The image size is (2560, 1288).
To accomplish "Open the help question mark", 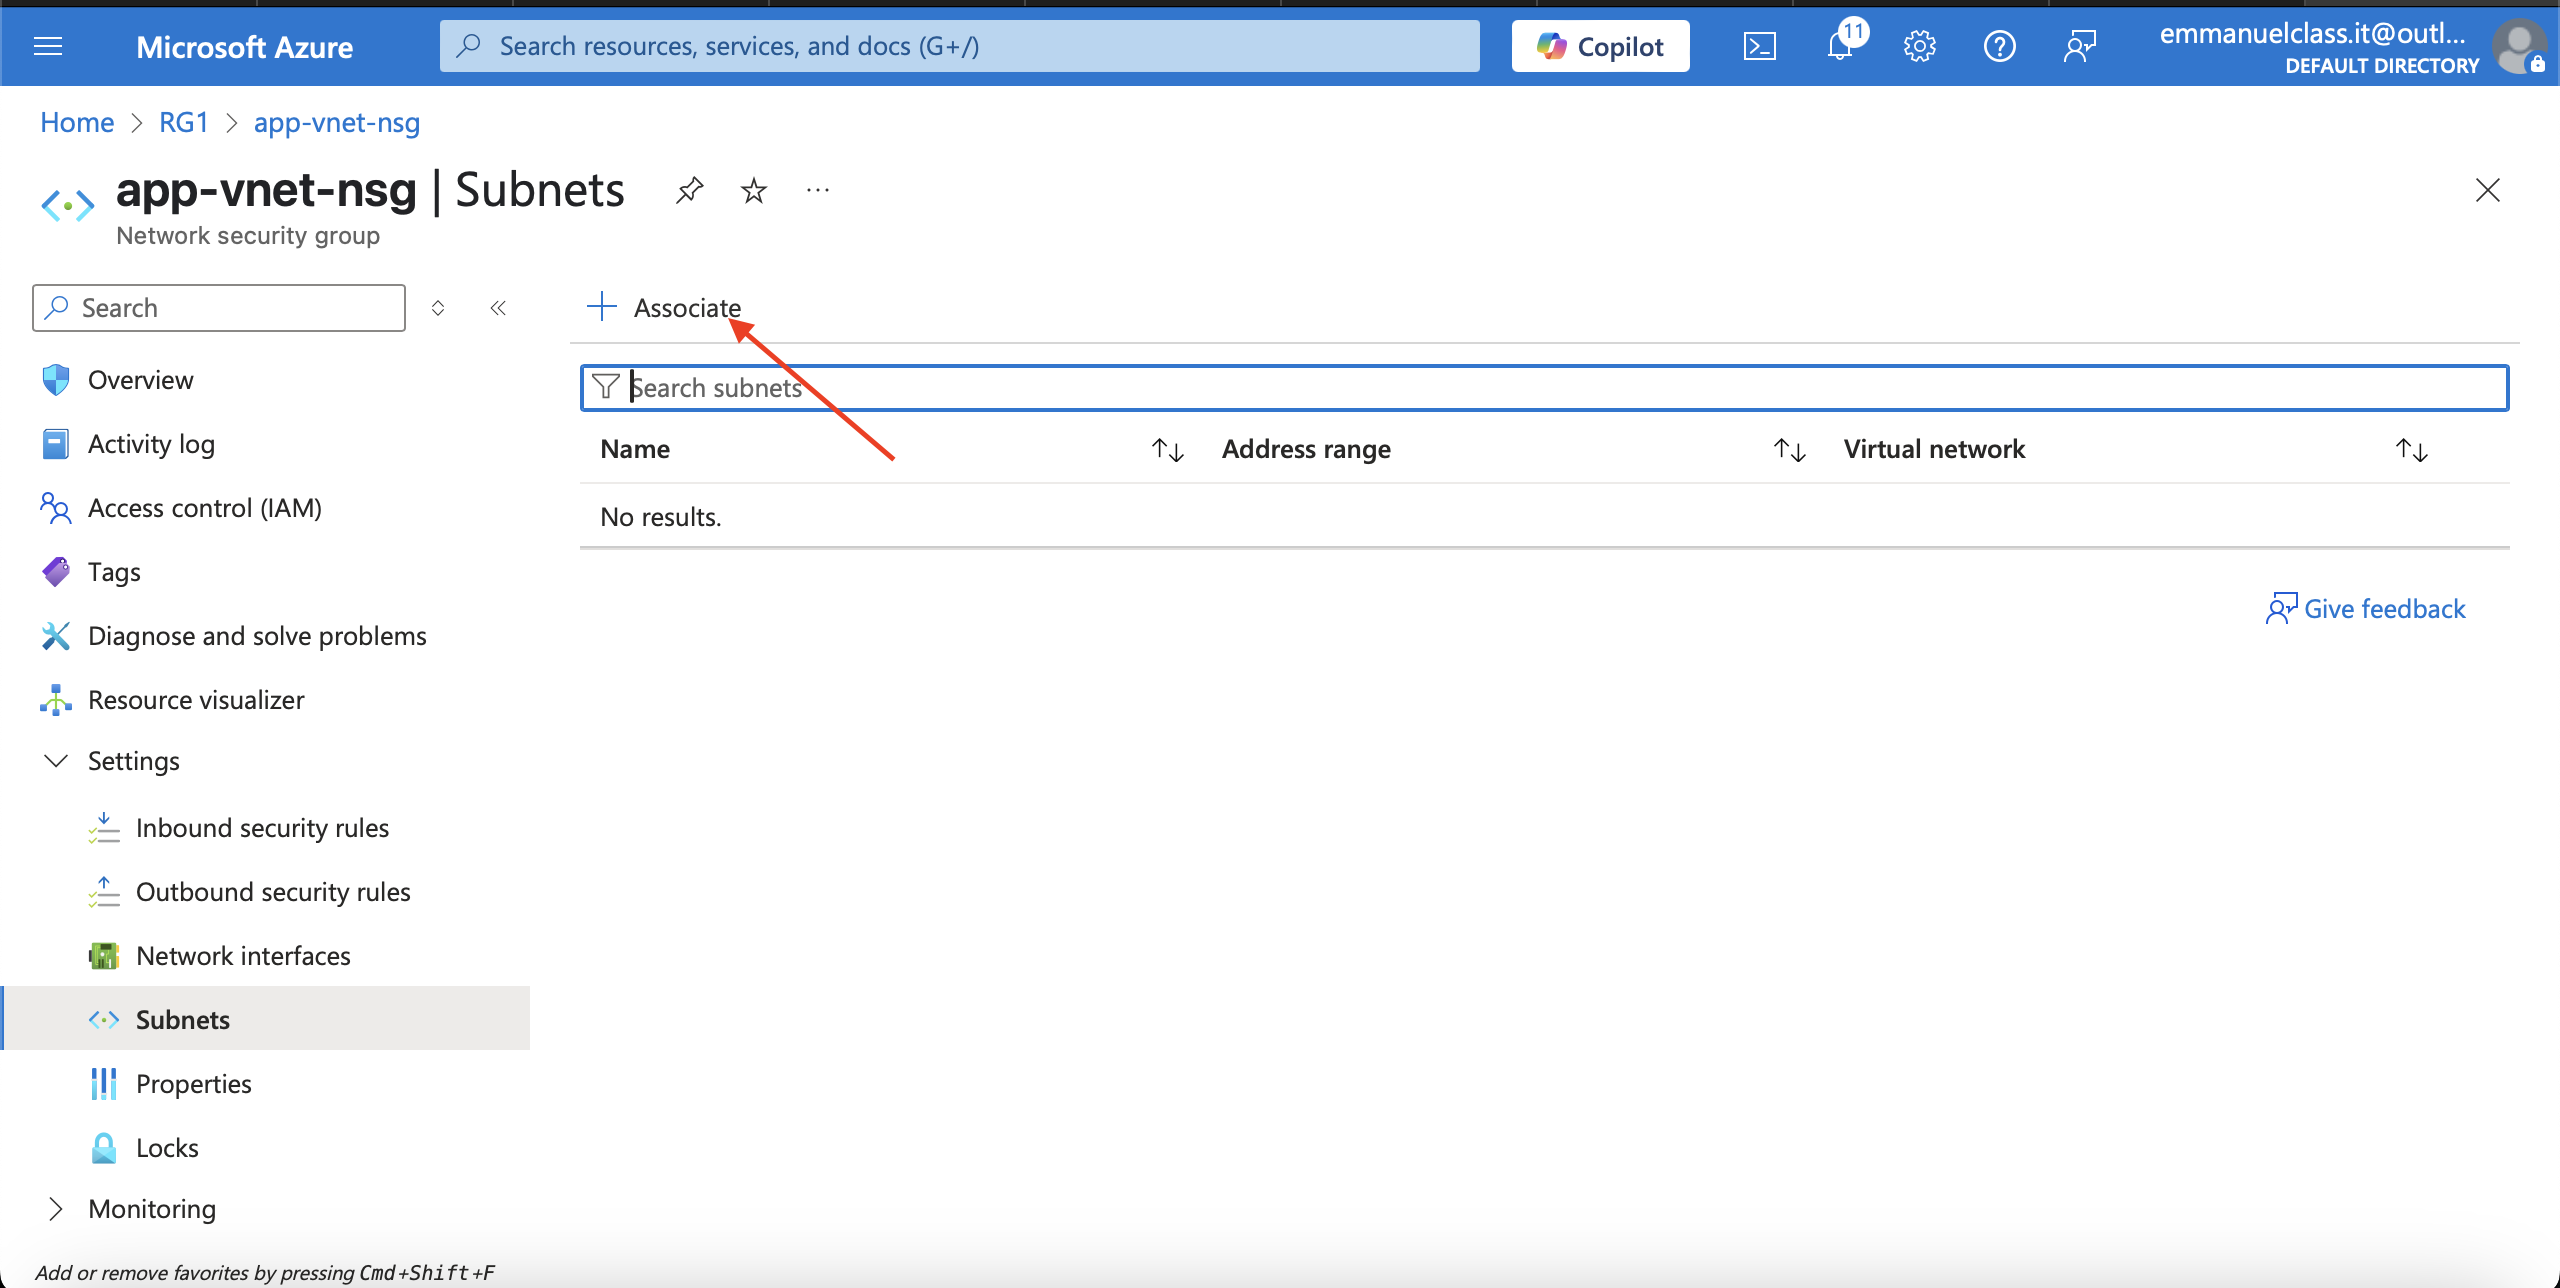I will (1999, 46).
